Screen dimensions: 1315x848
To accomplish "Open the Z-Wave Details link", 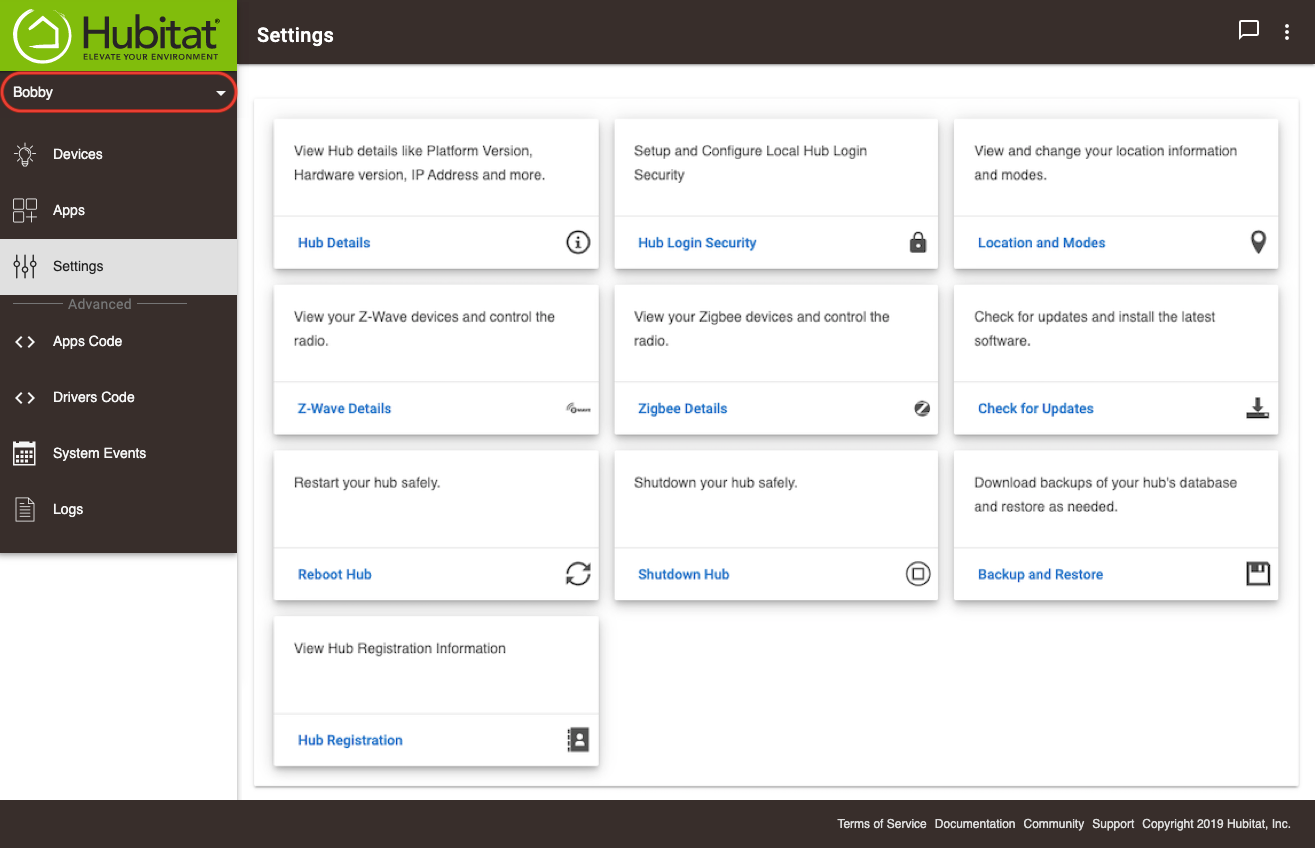I will tap(344, 408).
